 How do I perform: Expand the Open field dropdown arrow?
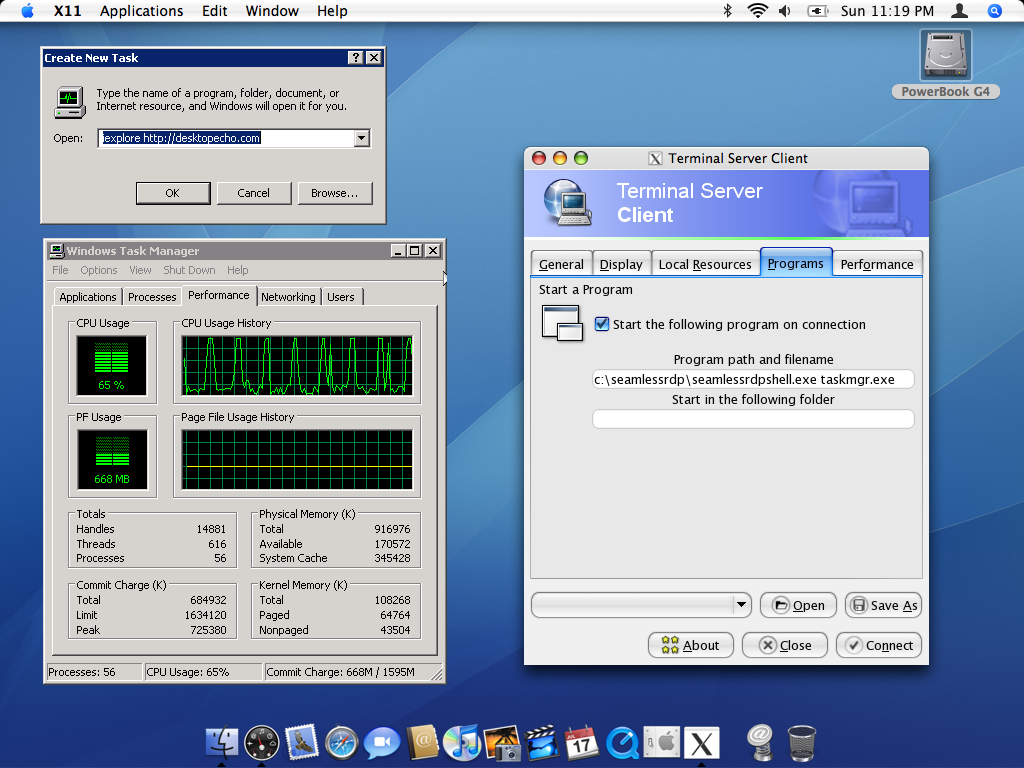pyautogui.click(x=362, y=138)
